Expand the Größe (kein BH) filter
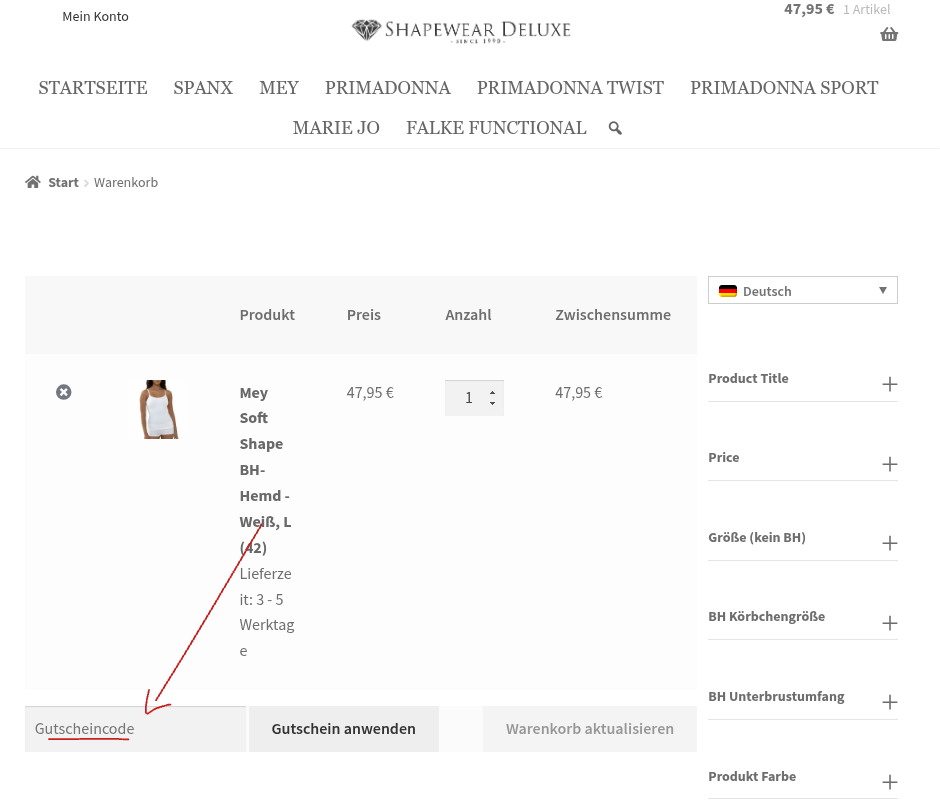Screen dimensions: 940x806 pos(889,543)
